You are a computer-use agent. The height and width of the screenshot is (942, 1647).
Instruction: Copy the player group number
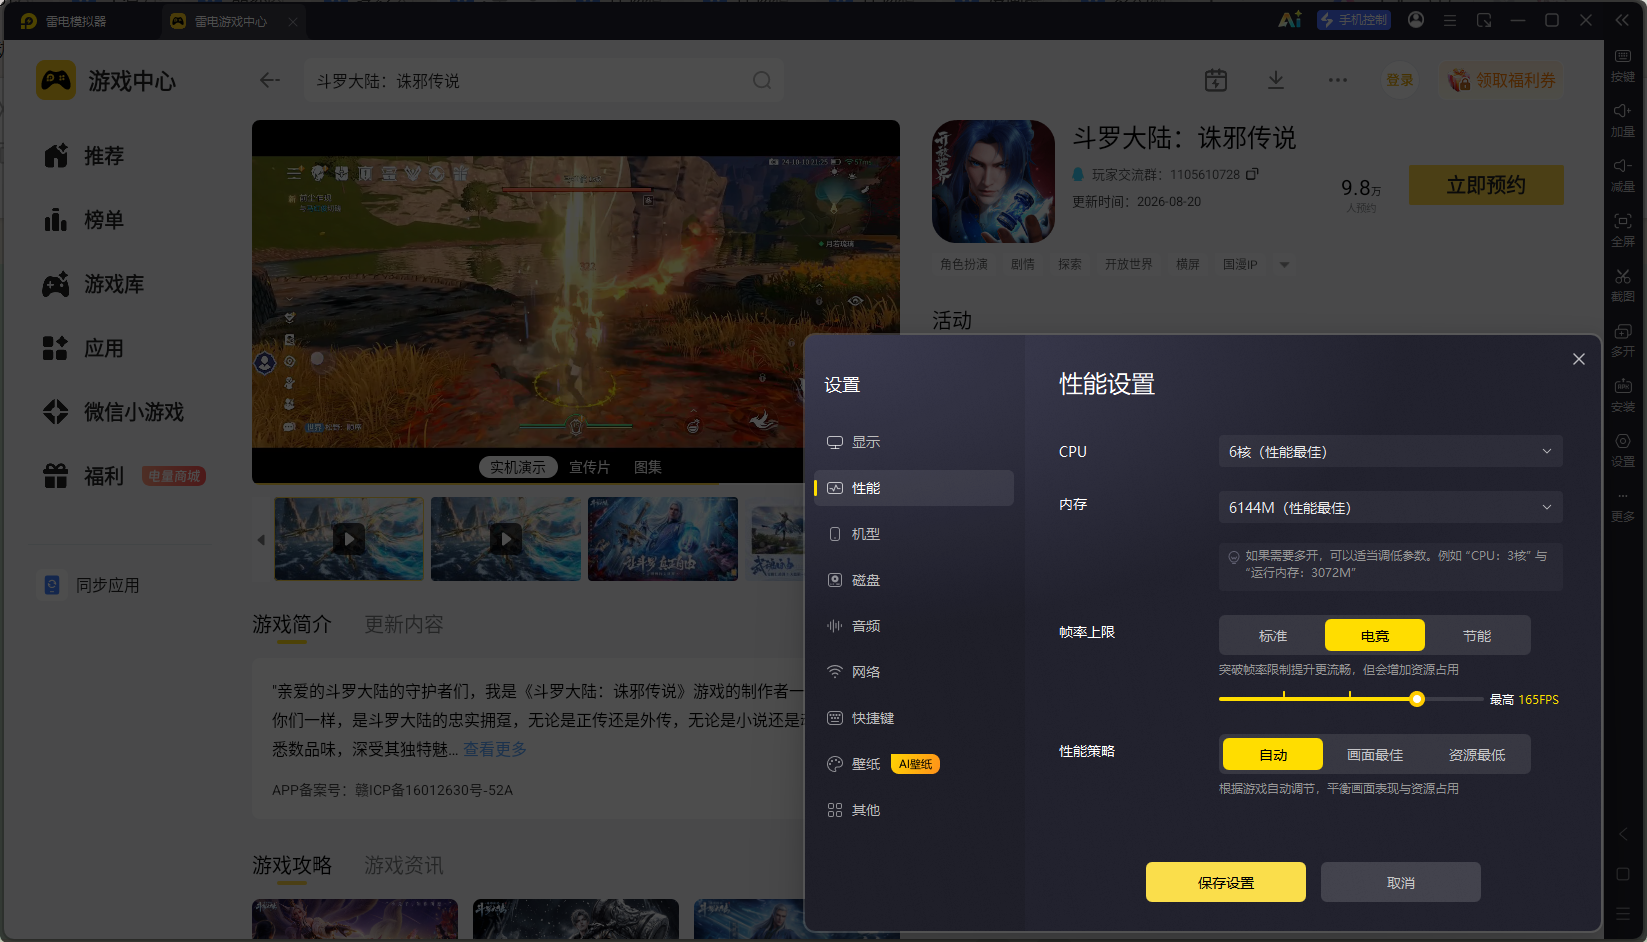click(x=1252, y=174)
